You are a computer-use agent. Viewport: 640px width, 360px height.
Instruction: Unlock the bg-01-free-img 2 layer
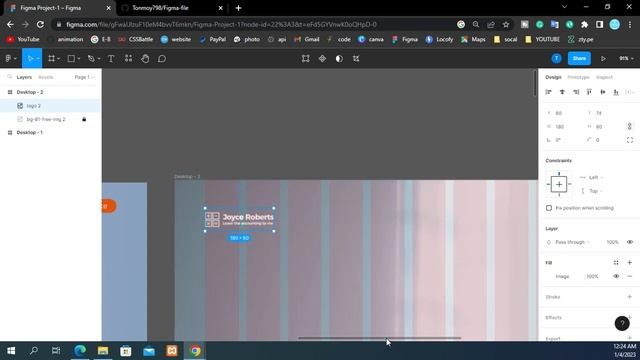tap(84, 119)
